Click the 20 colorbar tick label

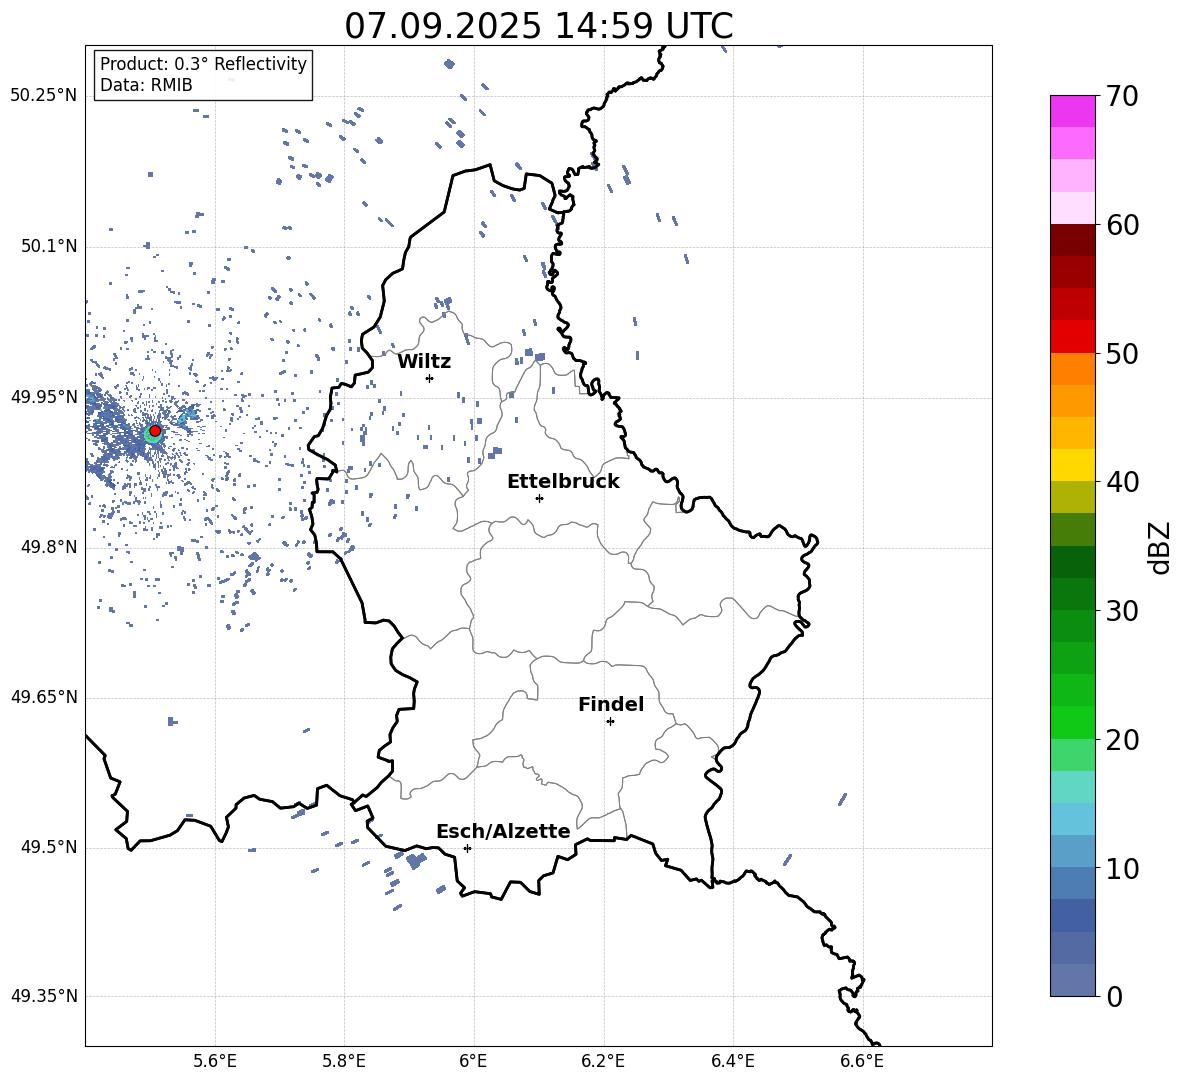1122,740
